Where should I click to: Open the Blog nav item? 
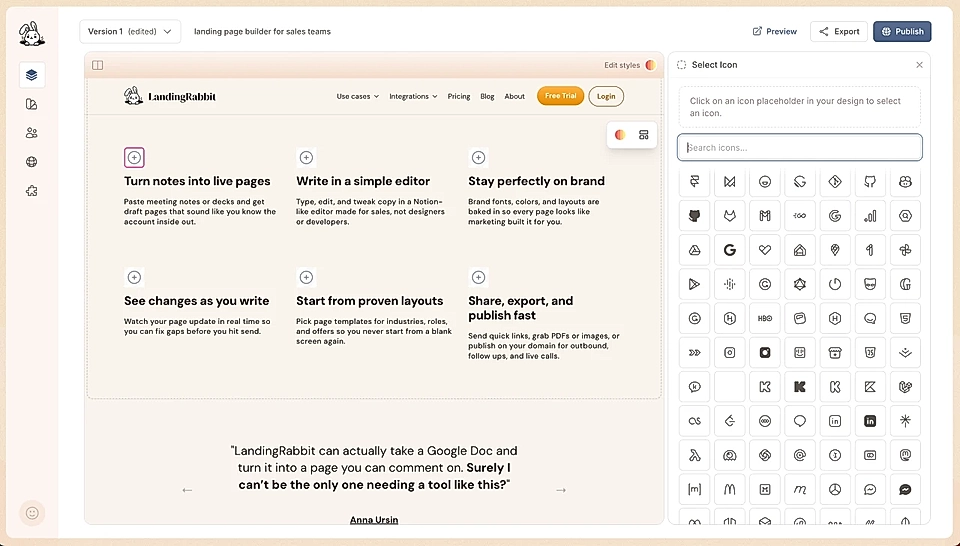(487, 96)
